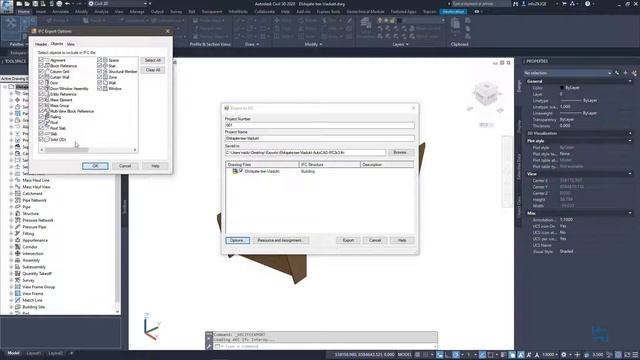This screenshot has height=360, width=640.
Task: Click the Color ByLayer swatch in Properties
Action: click(562, 88)
